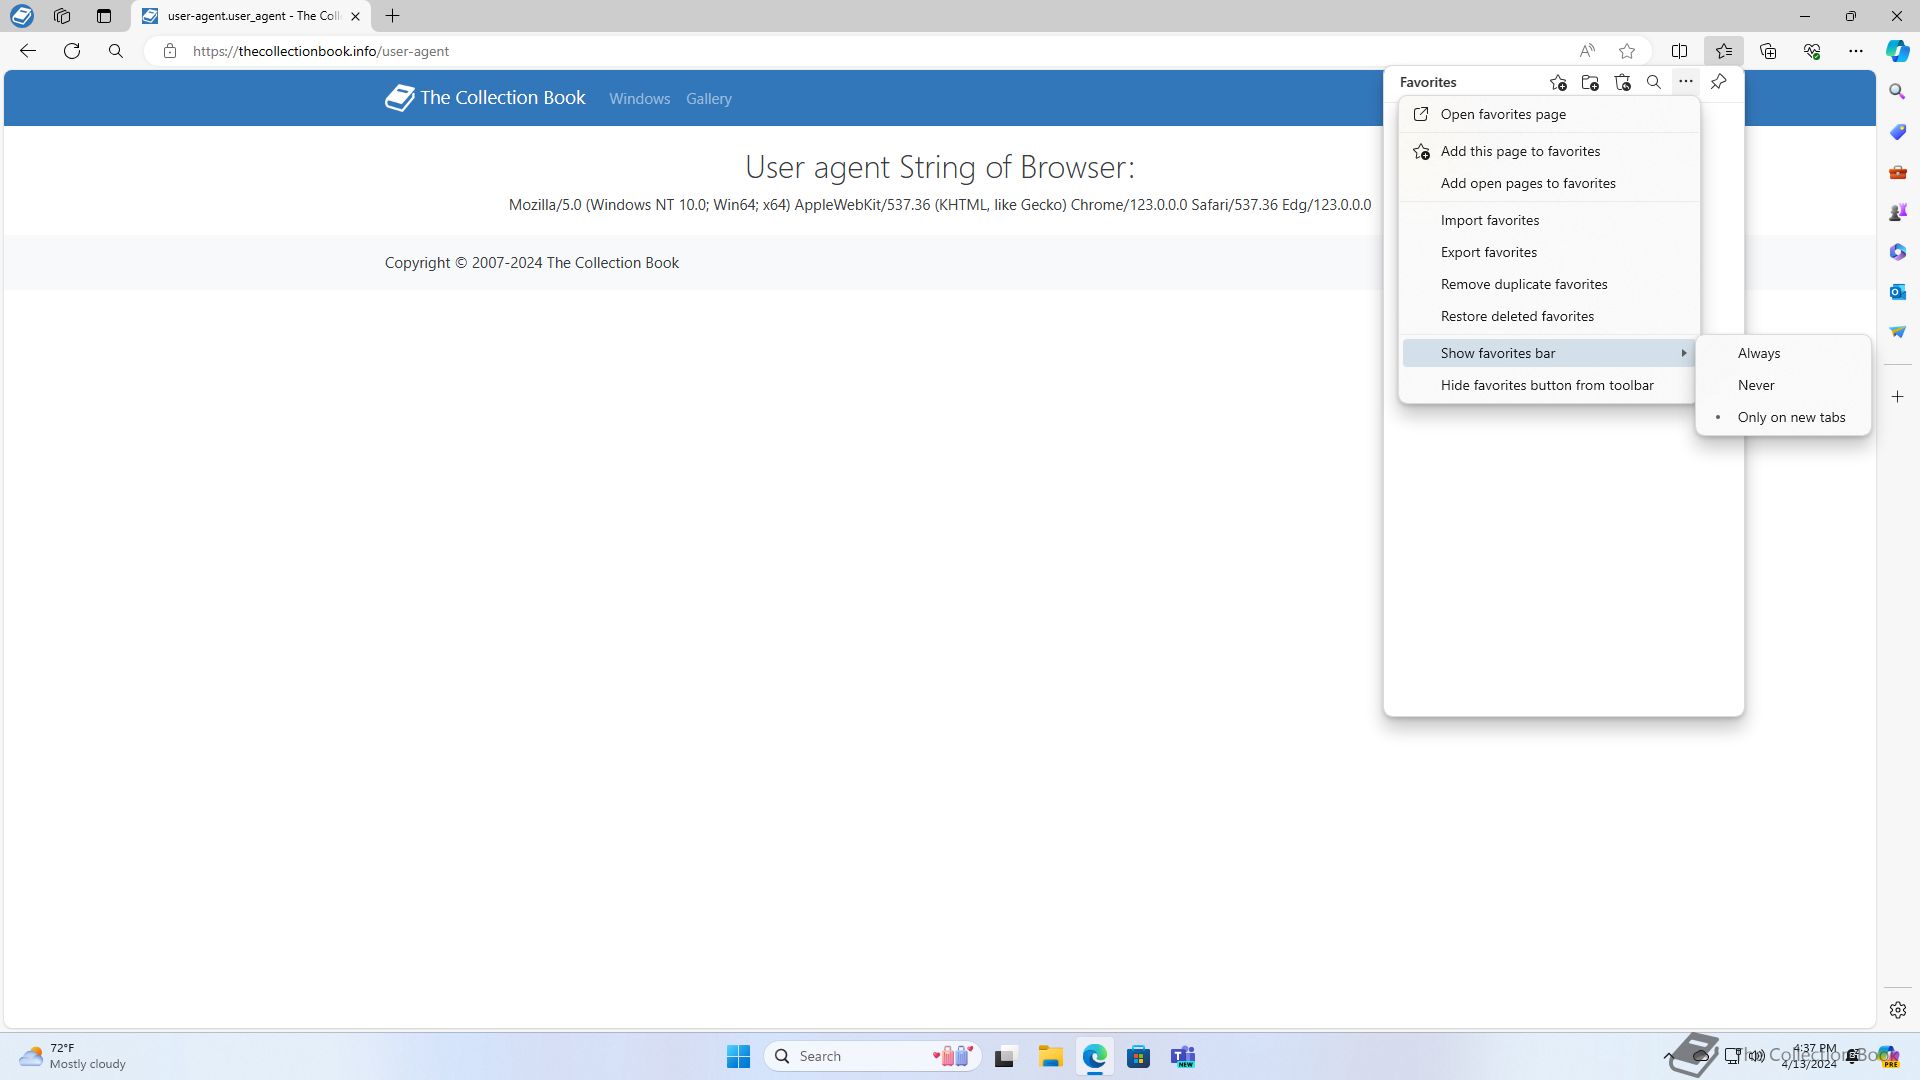Activate Read aloud icon in address bar
The width and height of the screenshot is (1920, 1080).
(x=1587, y=51)
